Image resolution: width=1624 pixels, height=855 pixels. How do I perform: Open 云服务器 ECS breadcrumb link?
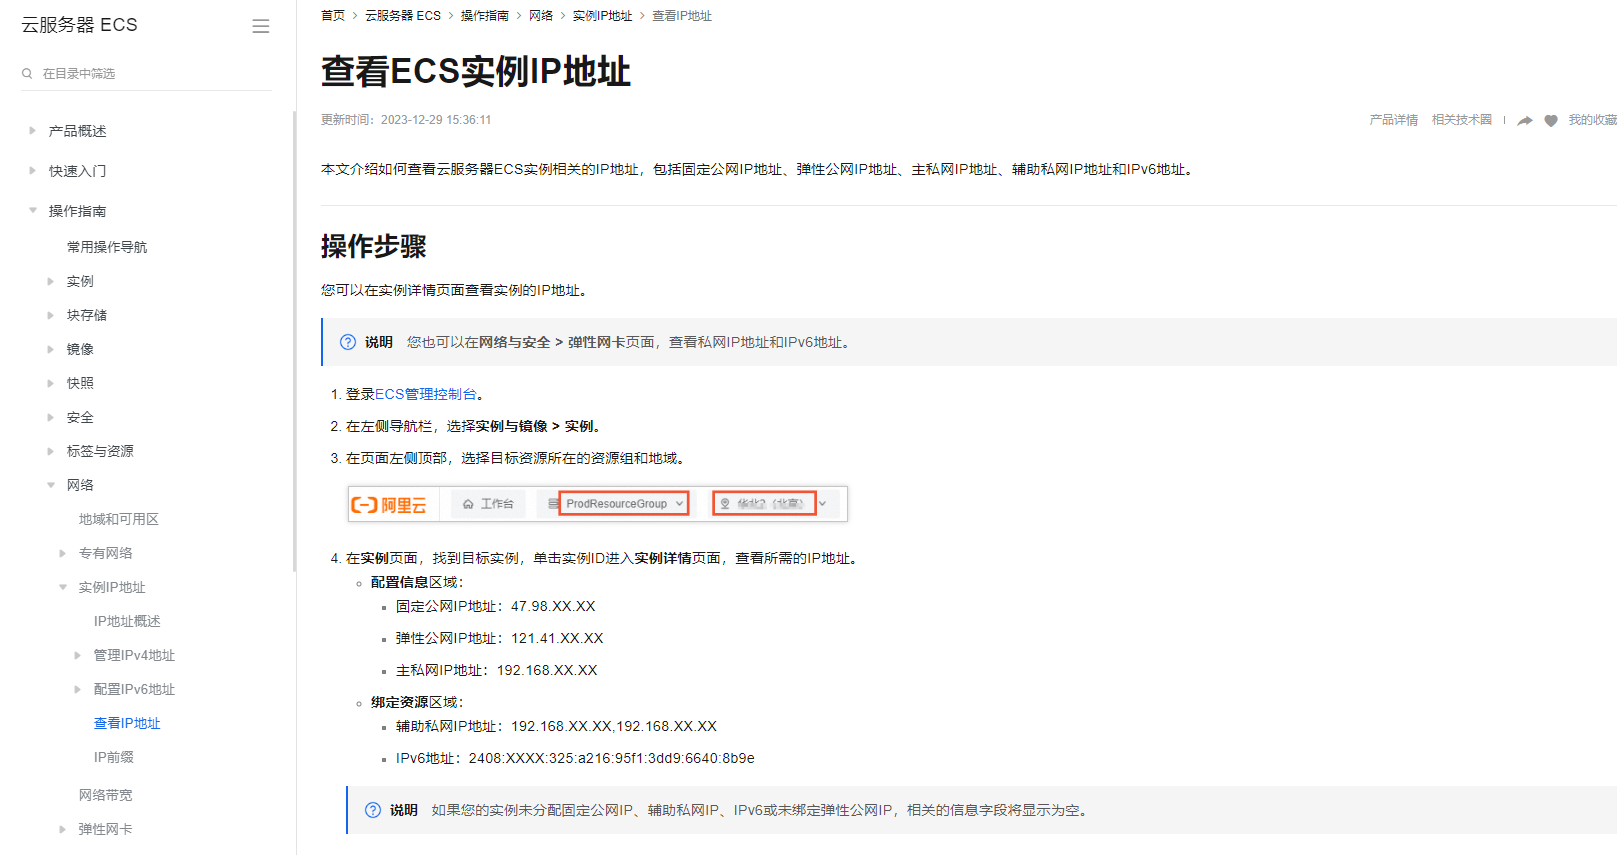[403, 16]
